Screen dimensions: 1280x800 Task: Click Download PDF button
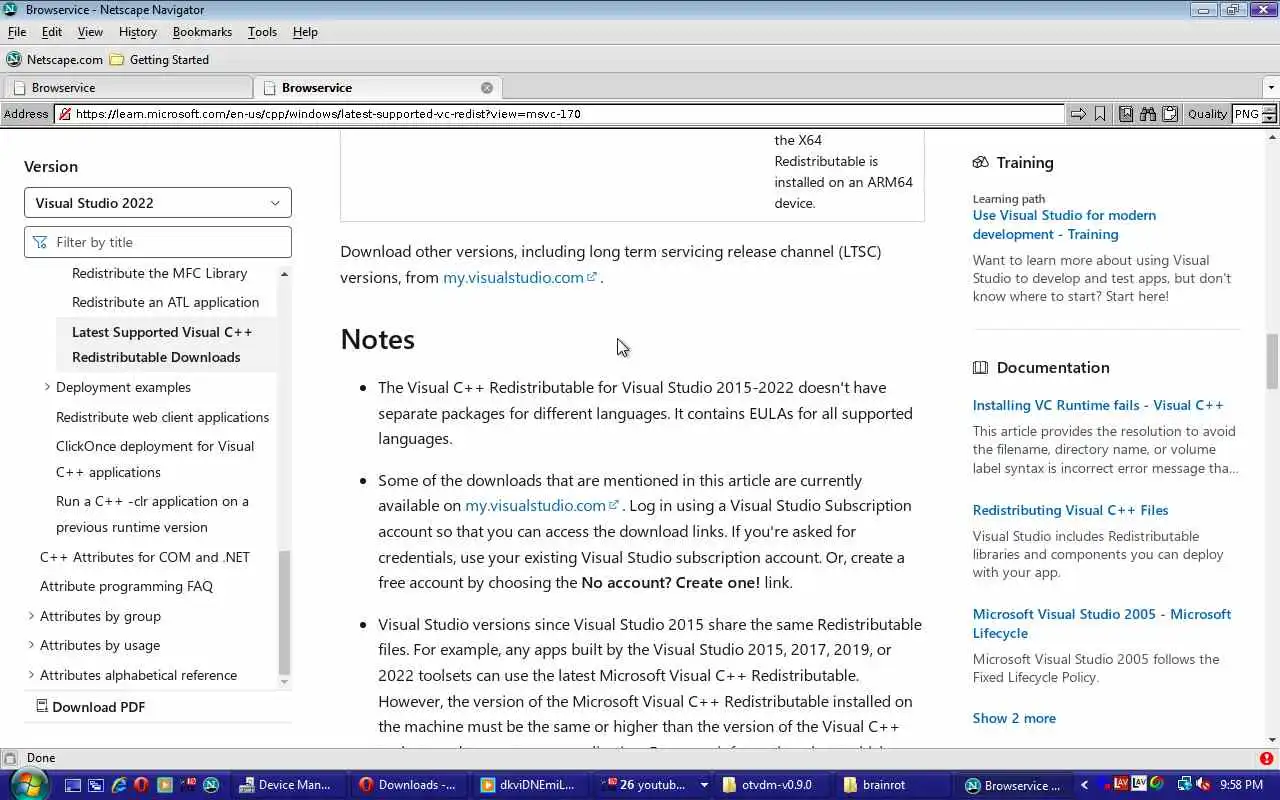pyautogui.click(x=91, y=706)
